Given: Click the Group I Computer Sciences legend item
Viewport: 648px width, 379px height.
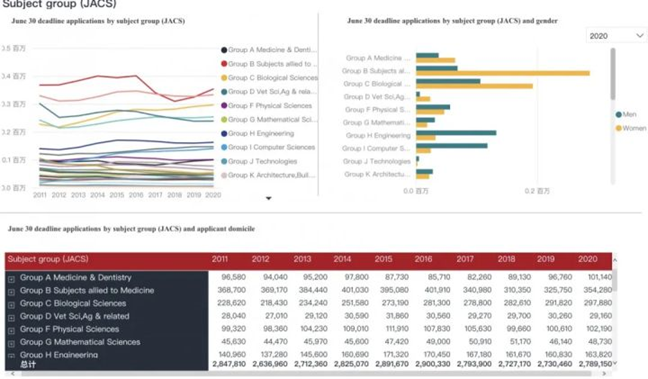Looking at the screenshot, I should pyautogui.click(x=268, y=147).
